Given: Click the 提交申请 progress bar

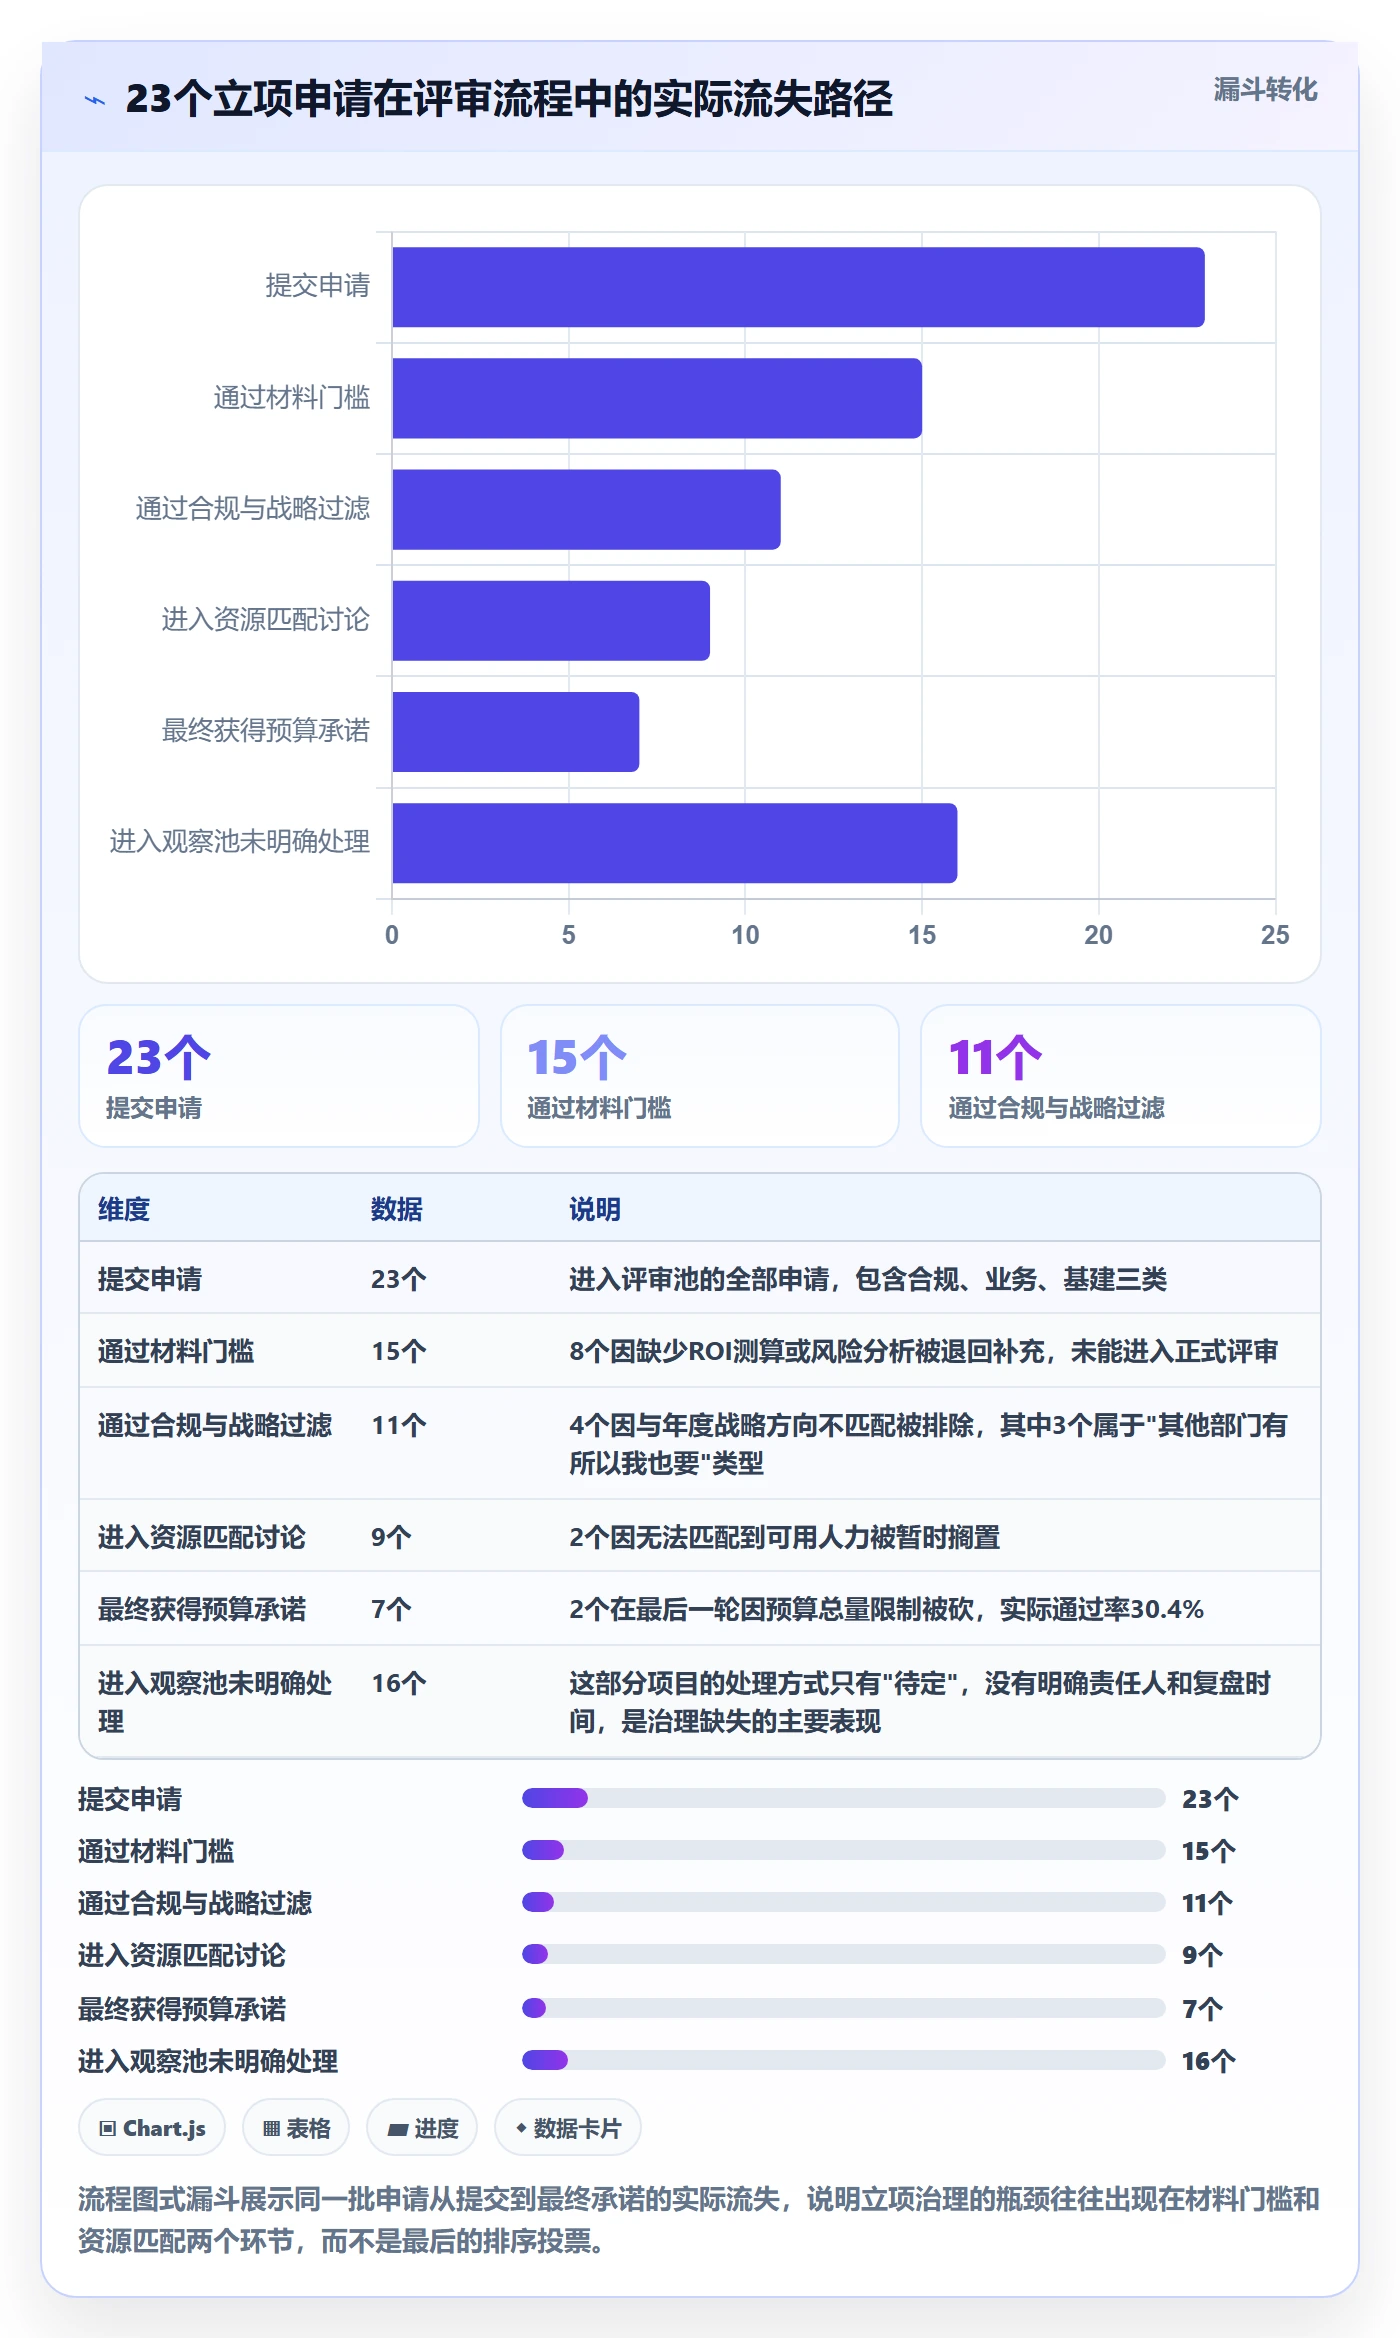Looking at the screenshot, I should tap(843, 1798).
